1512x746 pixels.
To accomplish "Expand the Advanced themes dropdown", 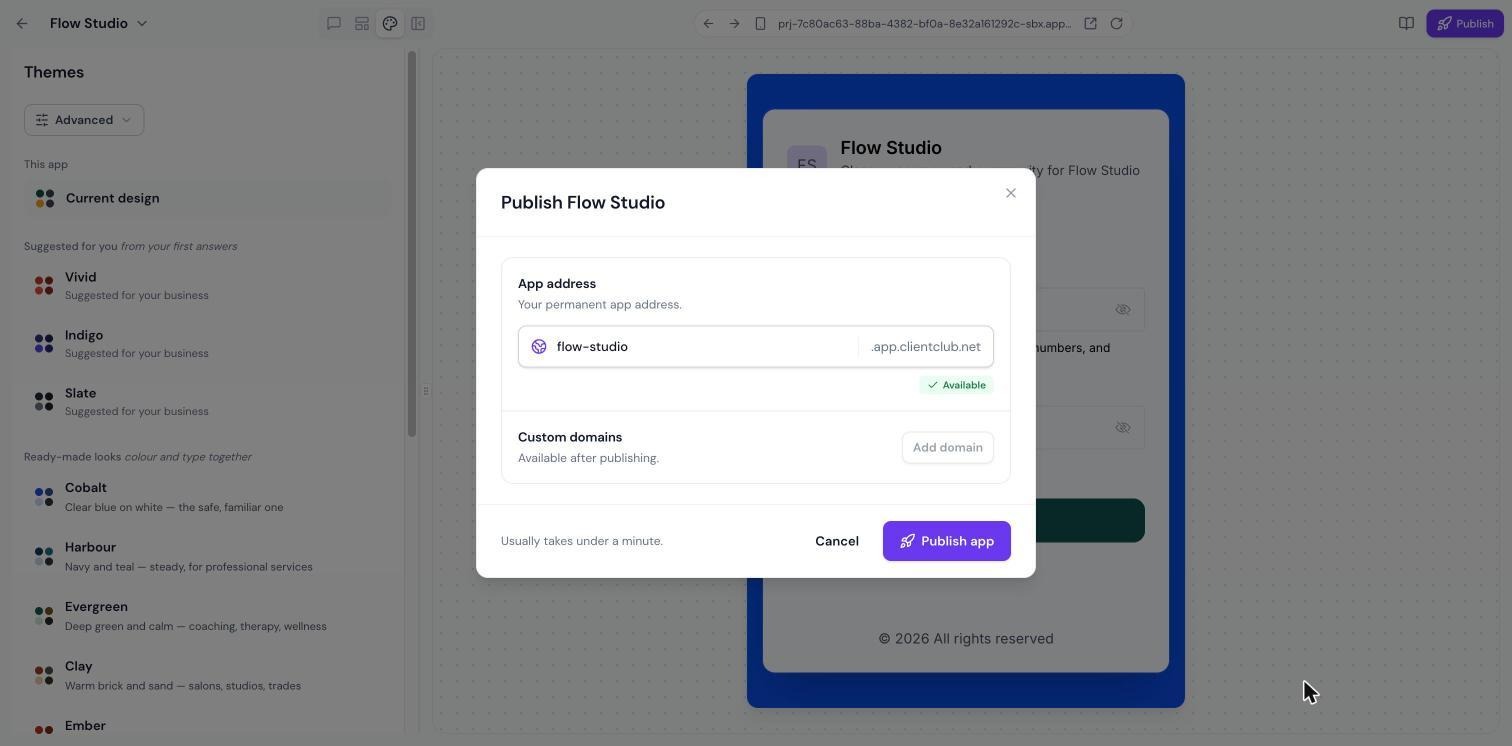I will [84, 120].
